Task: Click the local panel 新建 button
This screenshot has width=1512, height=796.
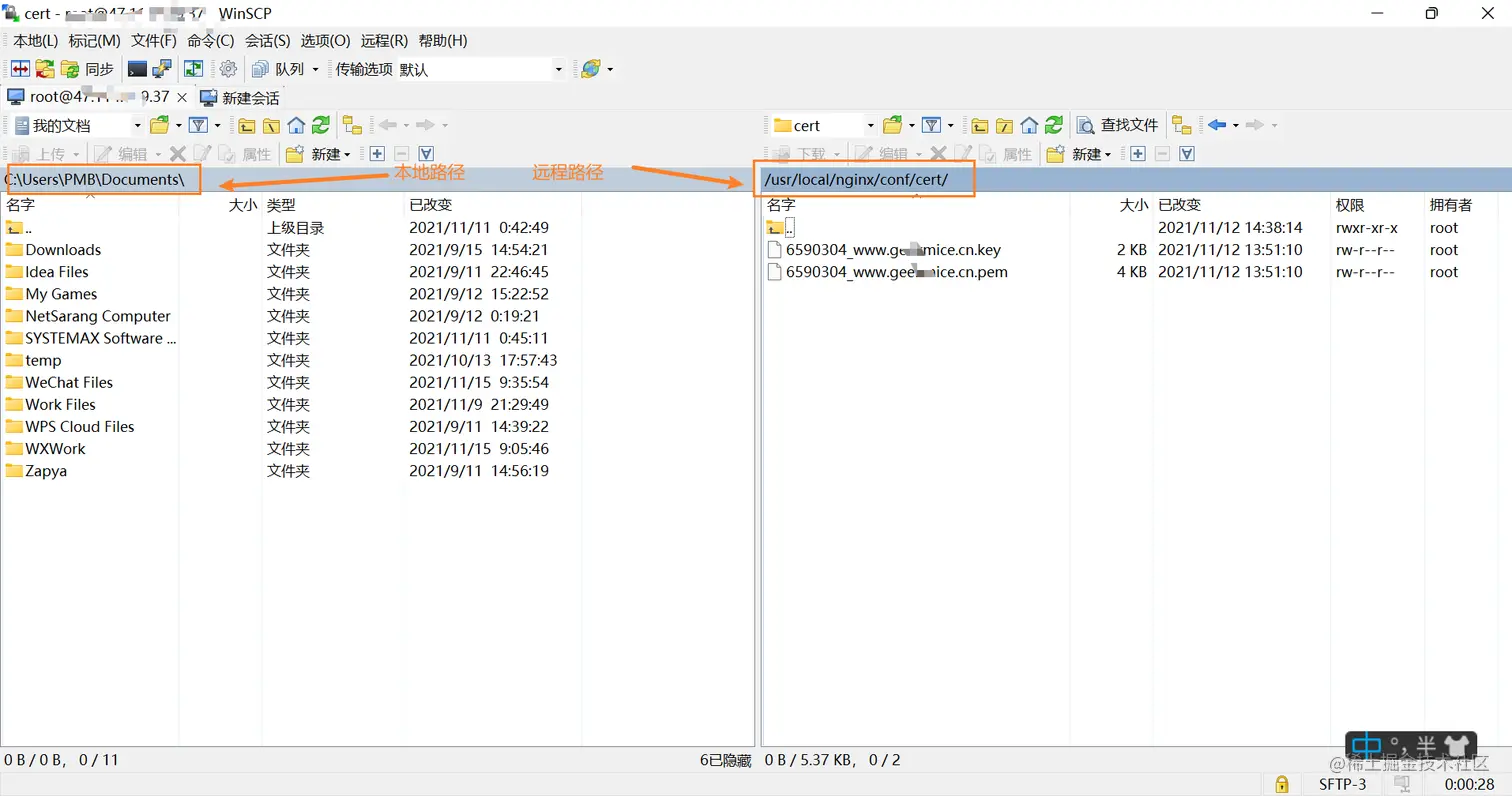Action: 318,154
